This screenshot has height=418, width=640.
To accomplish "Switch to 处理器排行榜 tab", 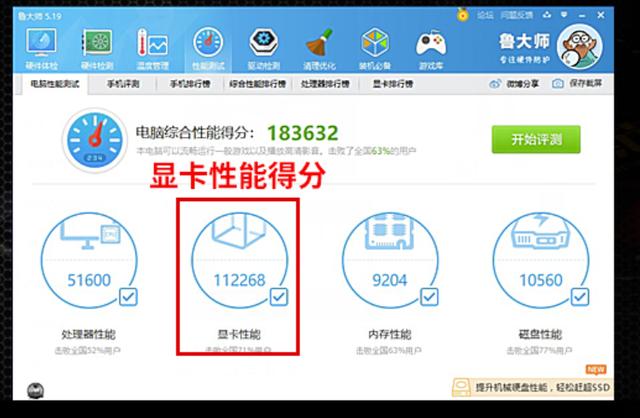I will coord(325,84).
